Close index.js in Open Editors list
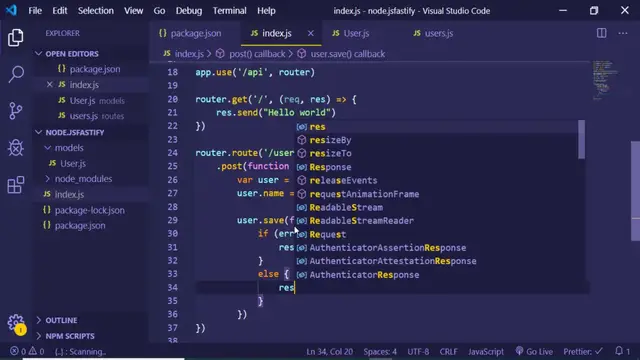640x360 pixels. coord(49,84)
